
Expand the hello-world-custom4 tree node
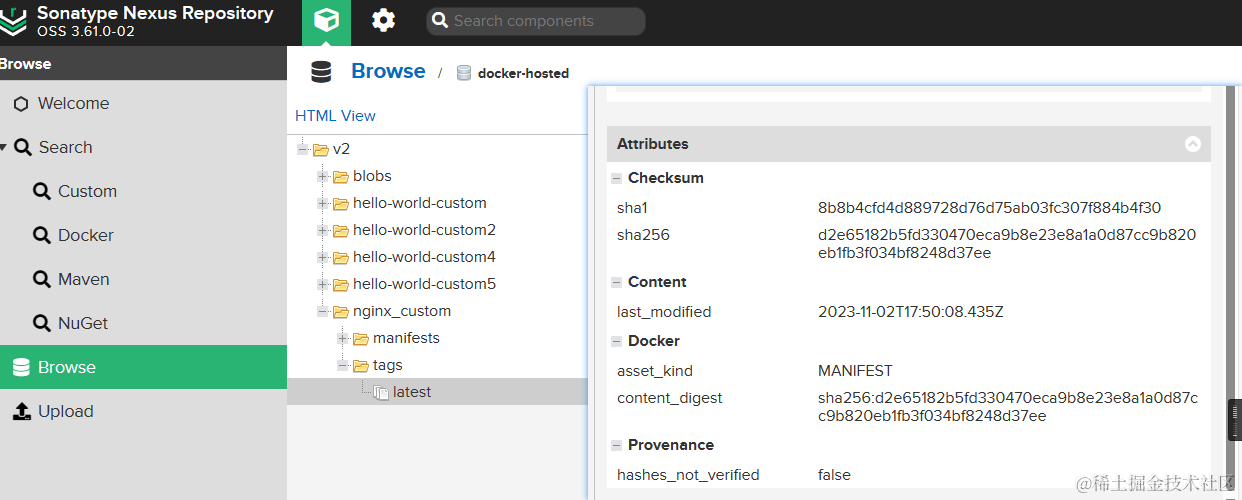tap(323, 258)
